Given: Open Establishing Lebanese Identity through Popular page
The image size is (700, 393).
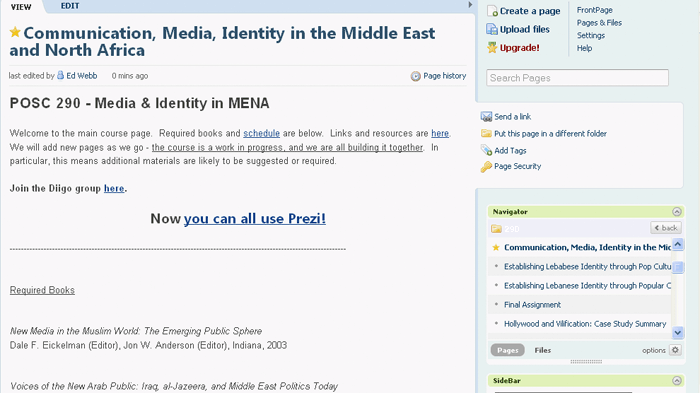Looking at the screenshot, I should coord(588,286).
